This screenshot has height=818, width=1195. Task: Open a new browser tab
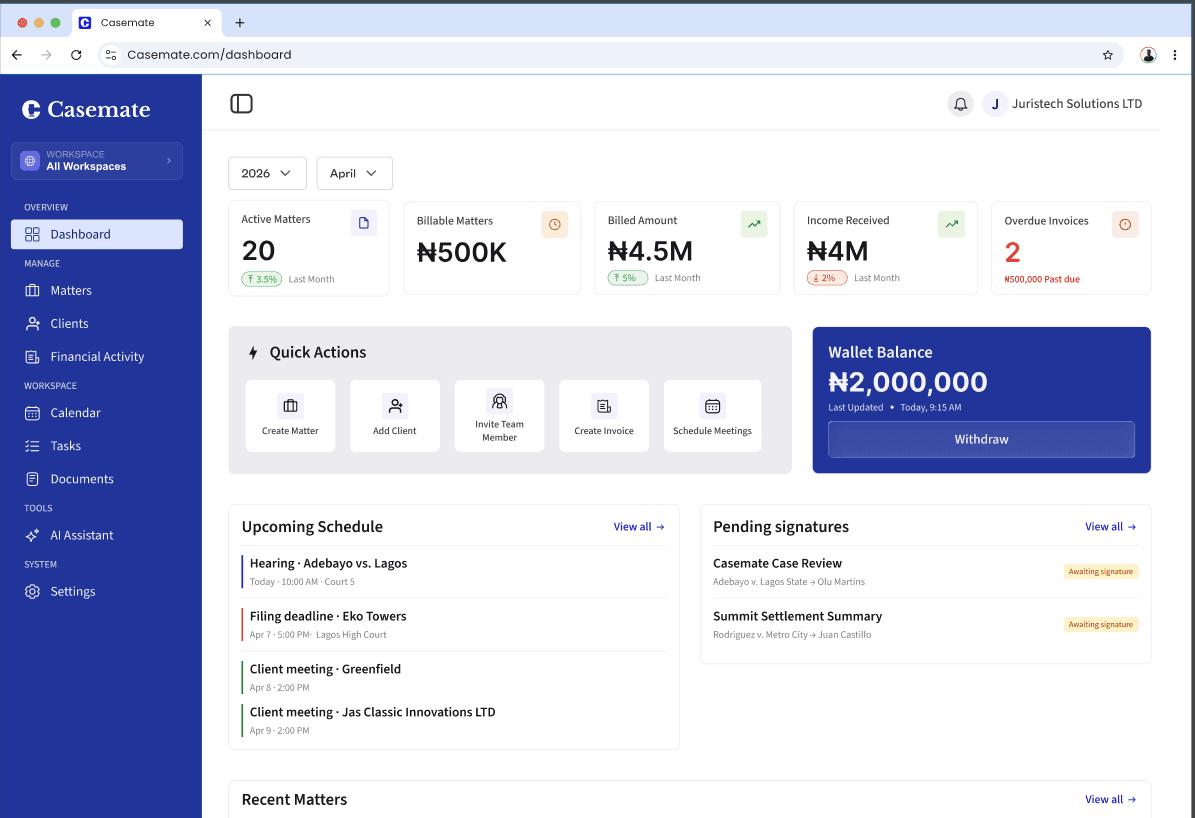tap(239, 23)
